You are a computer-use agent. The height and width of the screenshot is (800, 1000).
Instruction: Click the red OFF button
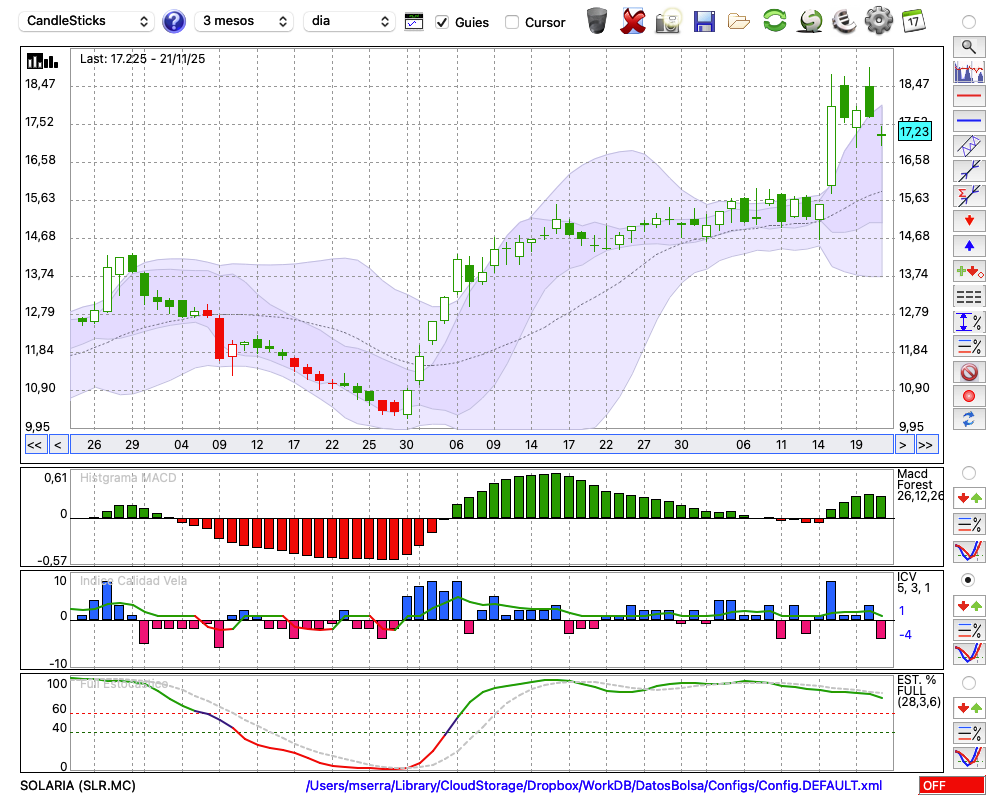(x=952, y=786)
